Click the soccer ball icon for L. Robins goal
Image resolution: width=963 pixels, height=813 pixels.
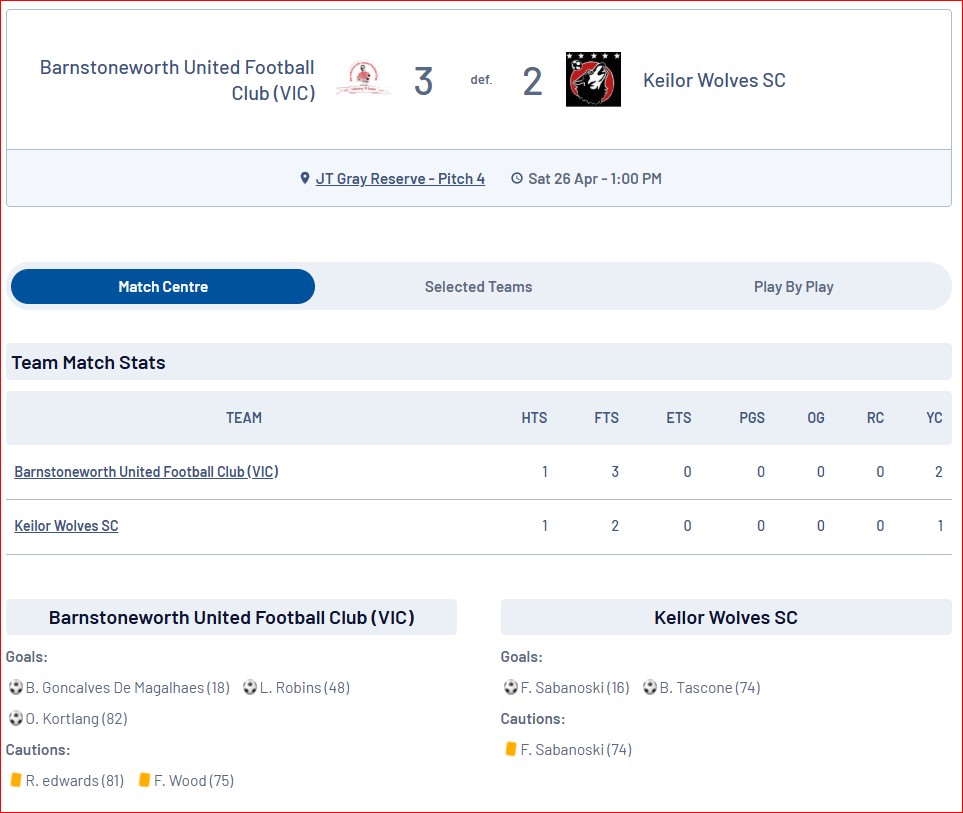(x=250, y=687)
